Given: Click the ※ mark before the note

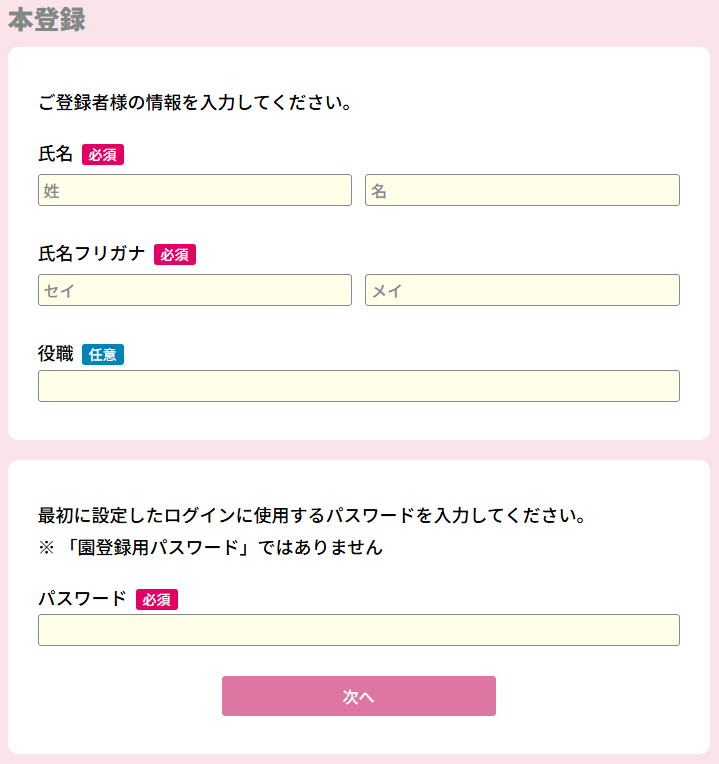Looking at the screenshot, I should pos(46,548).
